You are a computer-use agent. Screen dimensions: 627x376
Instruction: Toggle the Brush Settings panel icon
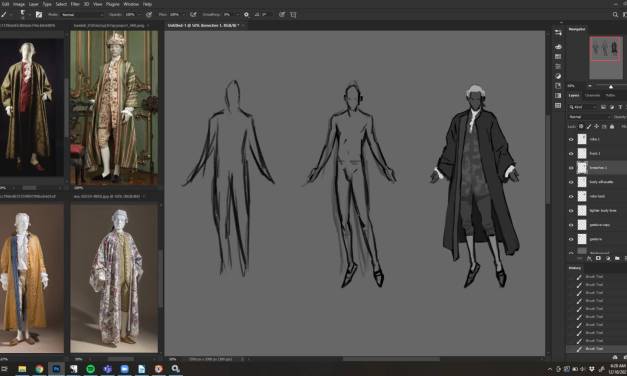click(39, 14)
